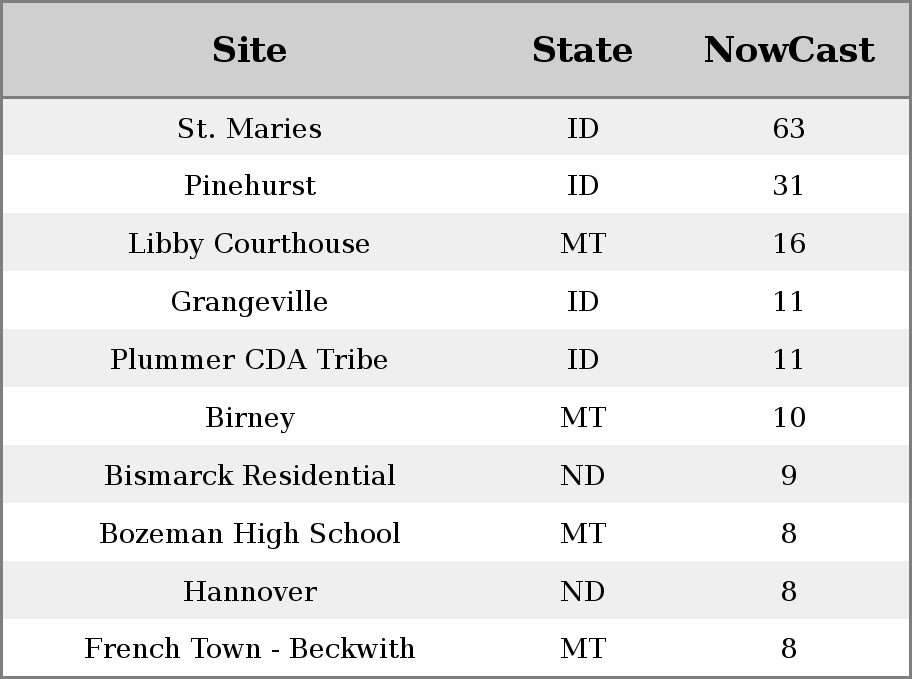Viewport: 912px width, 679px height.
Task: Click the Plummer CDA Tribe entry
Action: 250,359
